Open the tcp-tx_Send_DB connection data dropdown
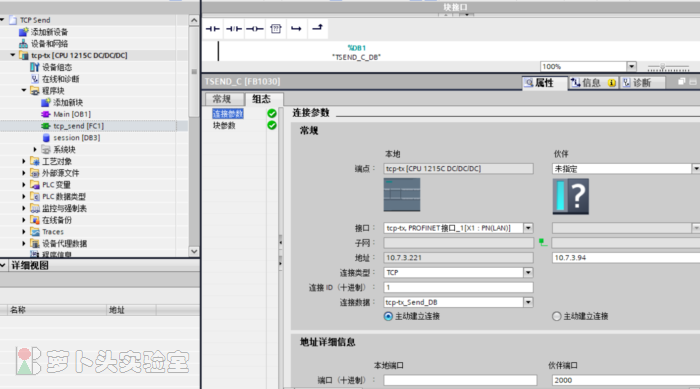700x389 pixels. coord(528,302)
